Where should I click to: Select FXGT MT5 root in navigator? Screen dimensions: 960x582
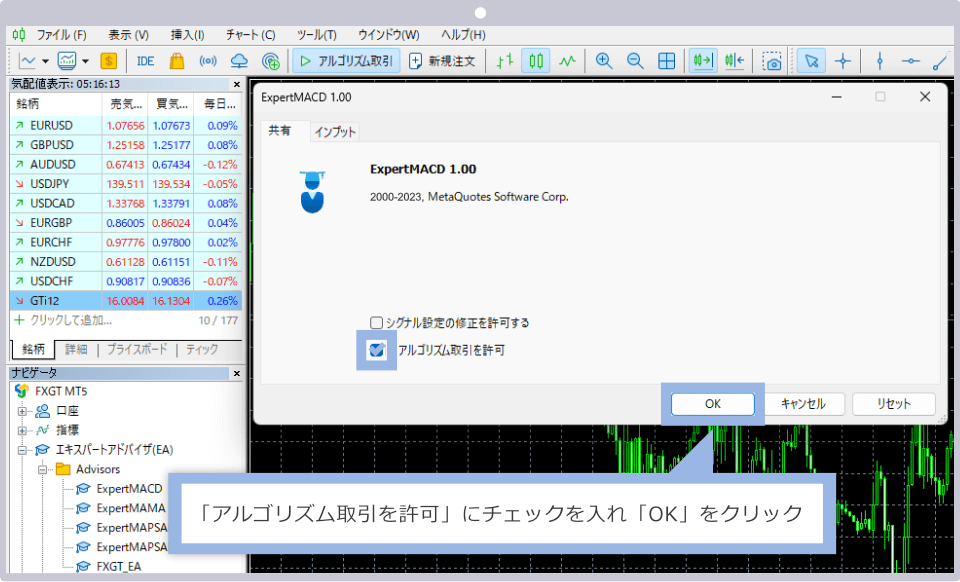coord(61,391)
